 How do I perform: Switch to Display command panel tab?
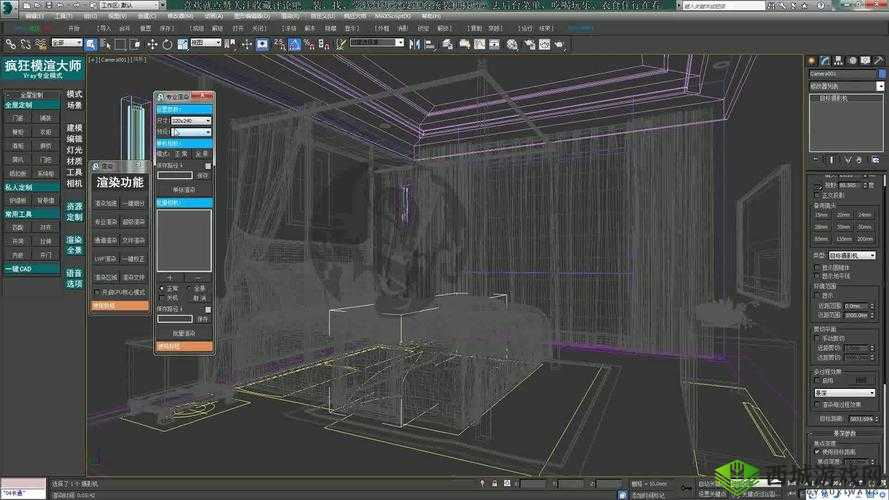point(865,60)
